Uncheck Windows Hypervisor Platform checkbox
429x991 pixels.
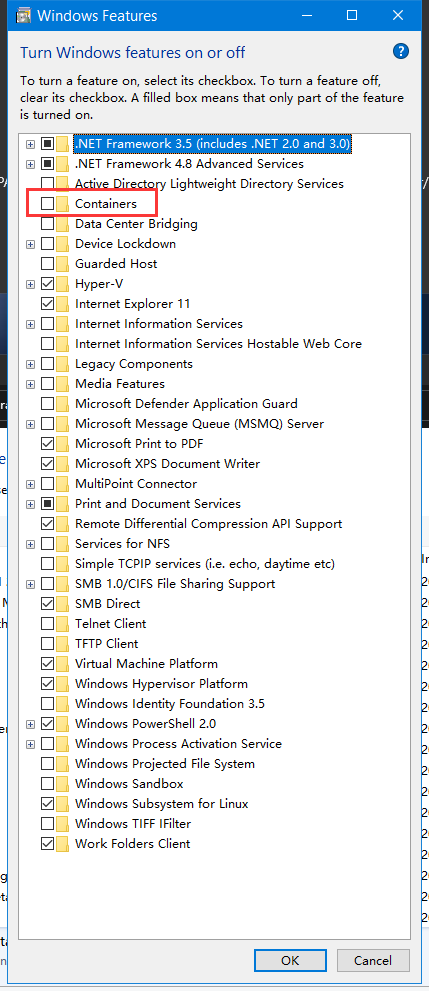tap(47, 684)
